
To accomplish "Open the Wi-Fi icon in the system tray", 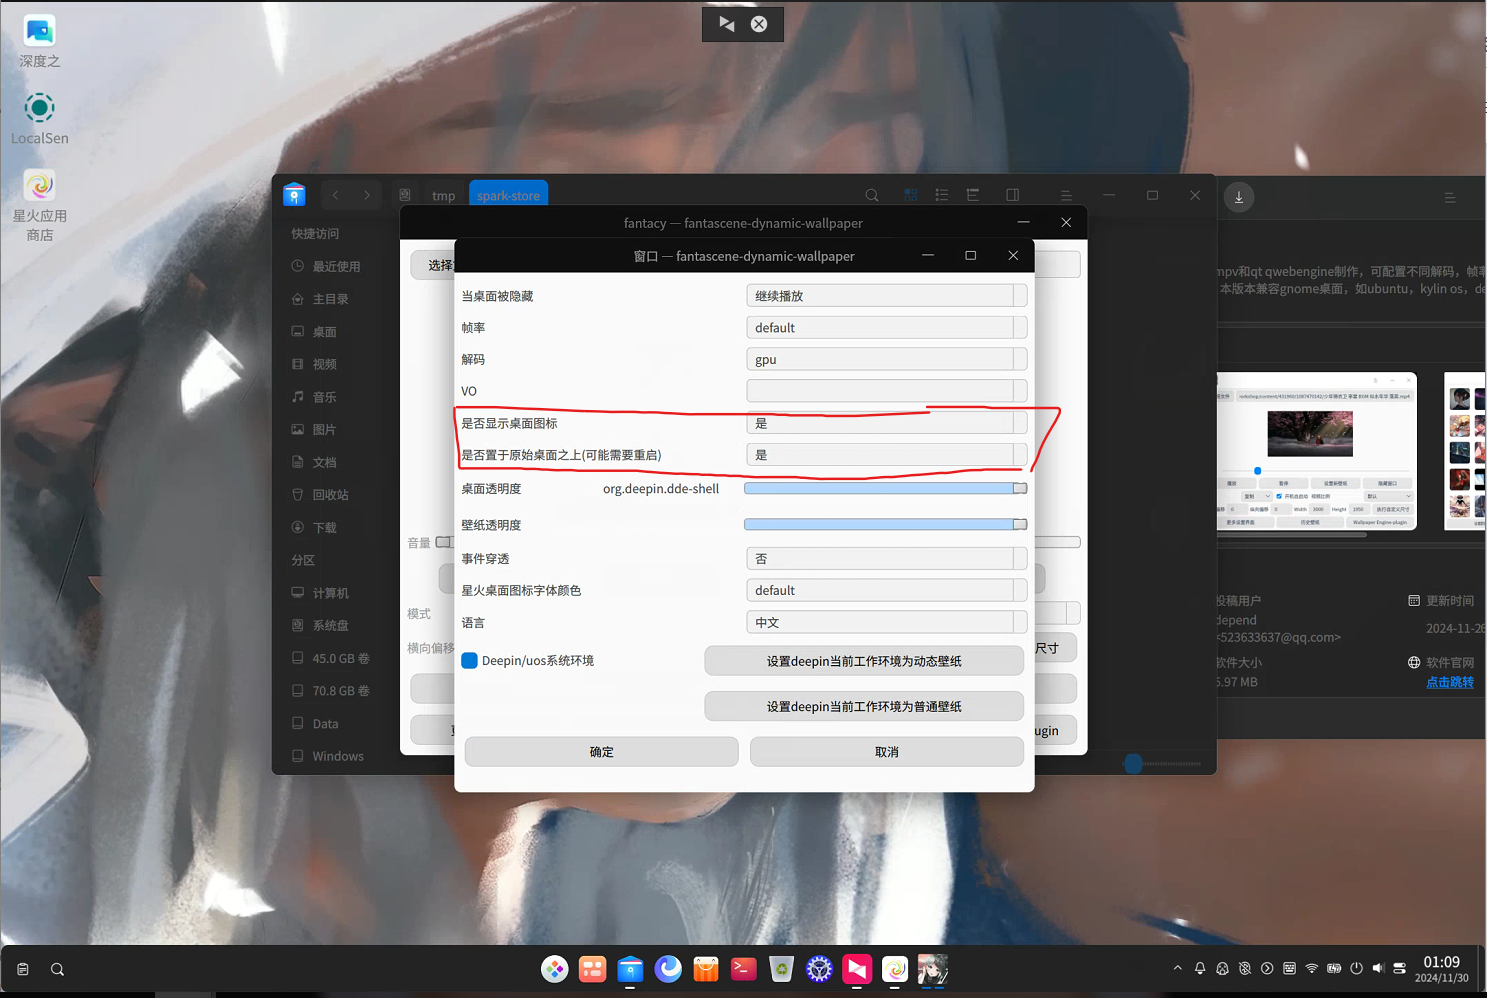I will 1312,968.
